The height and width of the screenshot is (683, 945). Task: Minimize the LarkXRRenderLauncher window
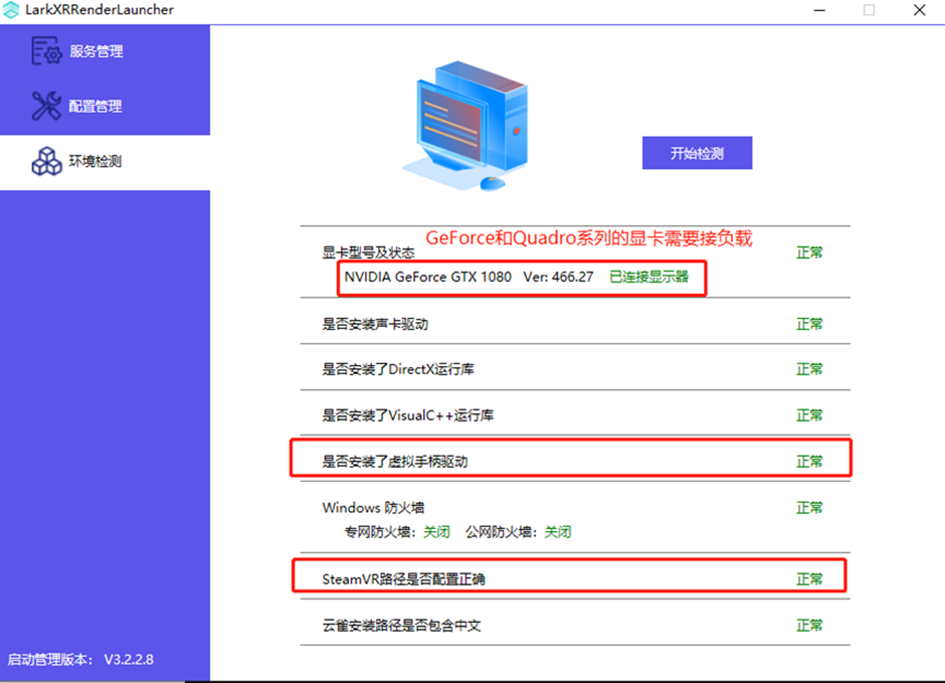coord(819,10)
